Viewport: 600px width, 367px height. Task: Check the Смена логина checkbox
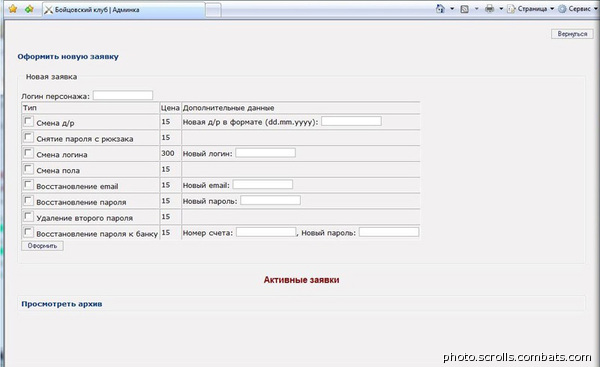coord(28,153)
